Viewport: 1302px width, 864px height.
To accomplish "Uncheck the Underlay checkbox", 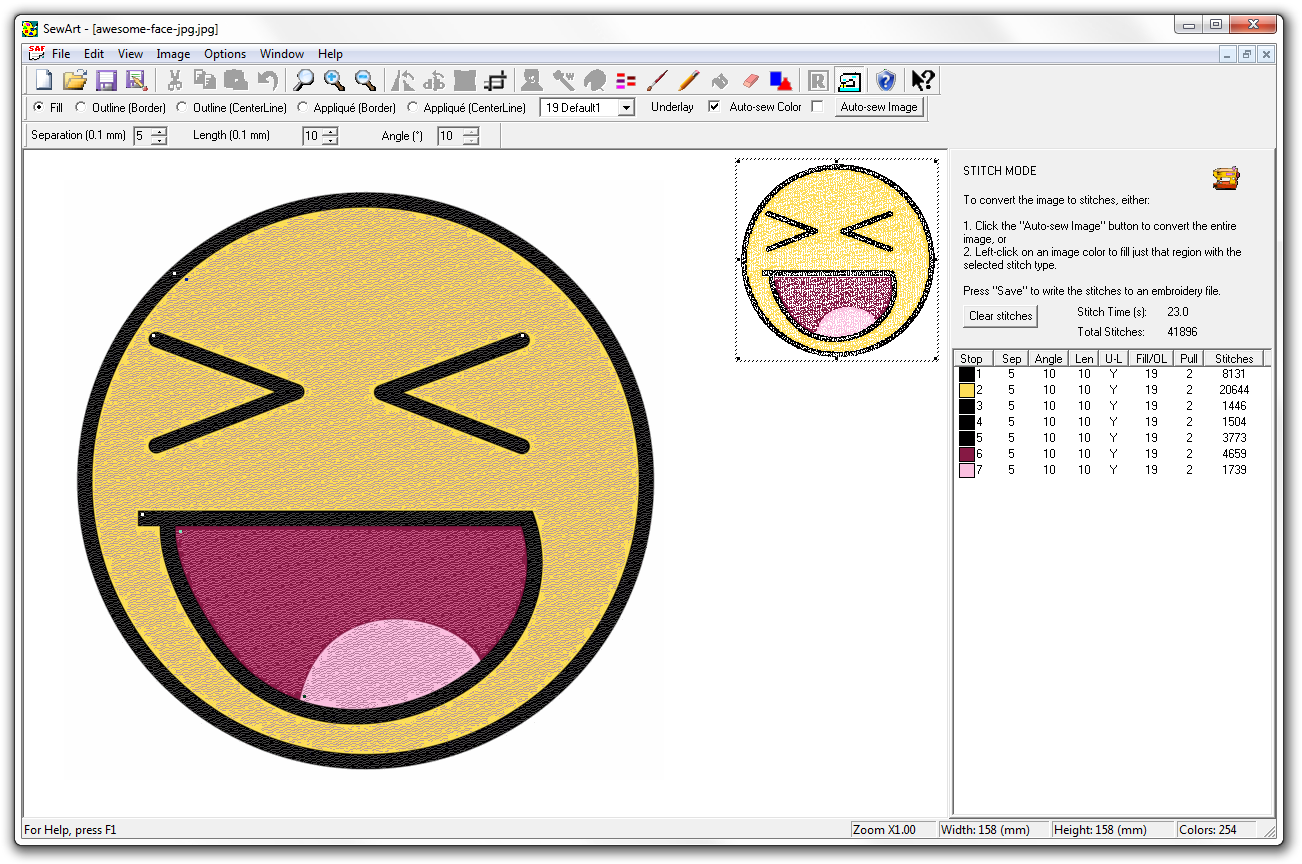I will [x=714, y=106].
